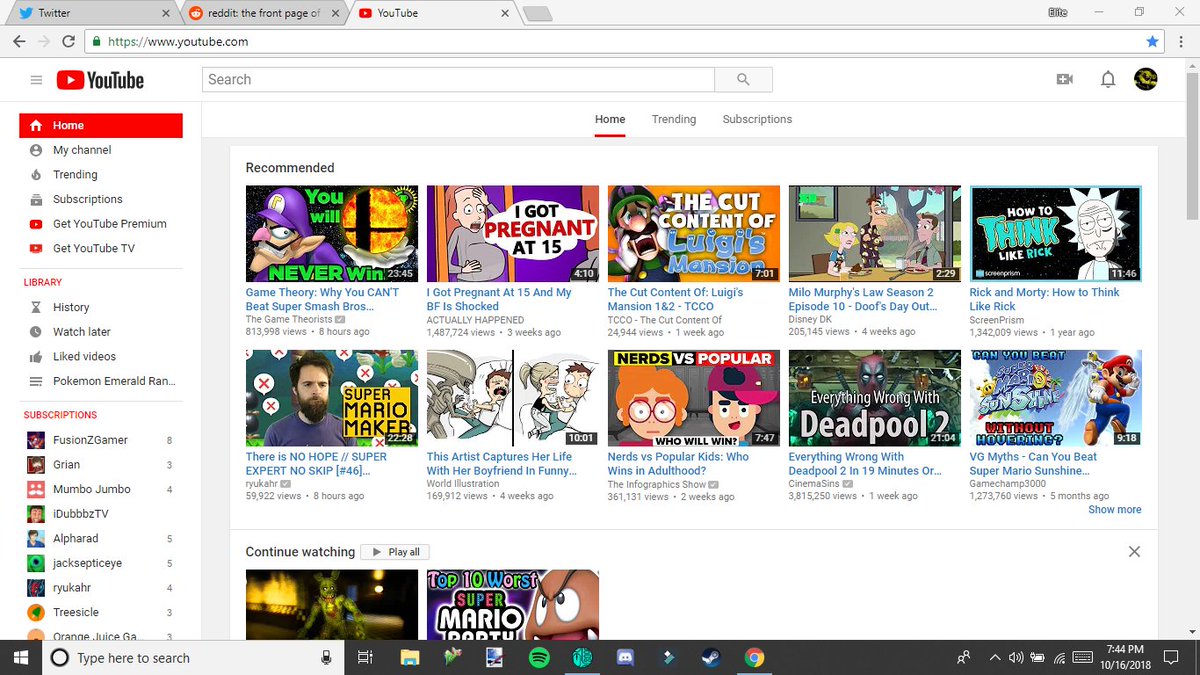Open File Explorer from the taskbar
1200x675 pixels.
409,657
